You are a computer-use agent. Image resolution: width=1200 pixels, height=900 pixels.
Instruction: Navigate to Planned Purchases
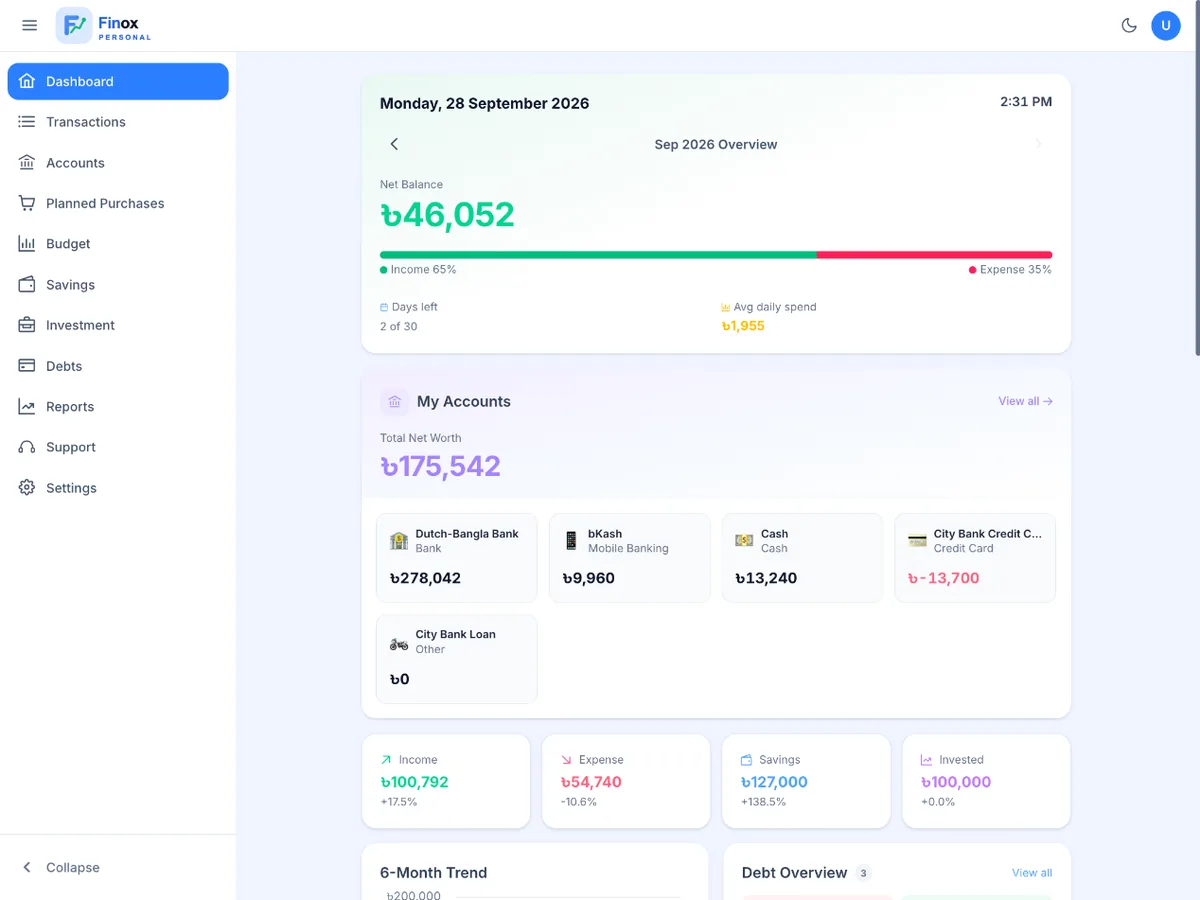click(118, 203)
